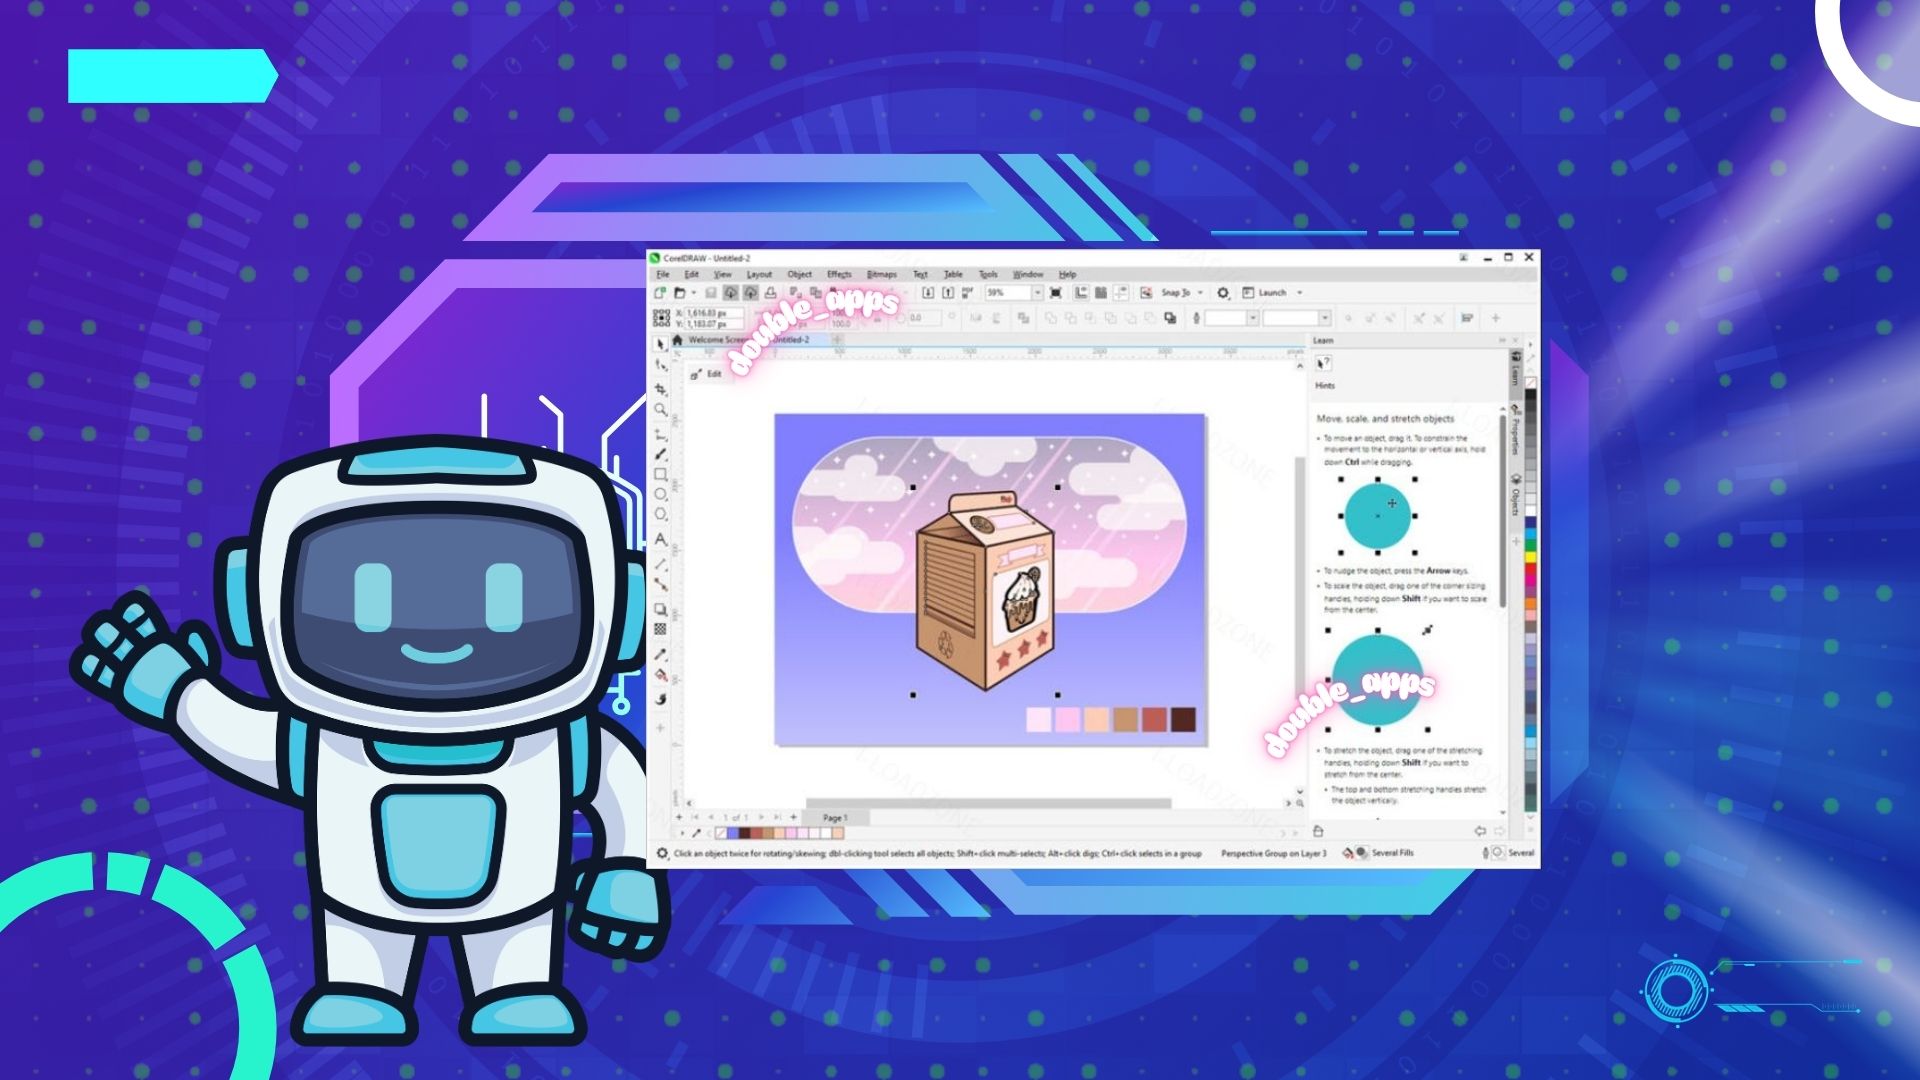Select the Polygon tool

click(x=660, y=513)
